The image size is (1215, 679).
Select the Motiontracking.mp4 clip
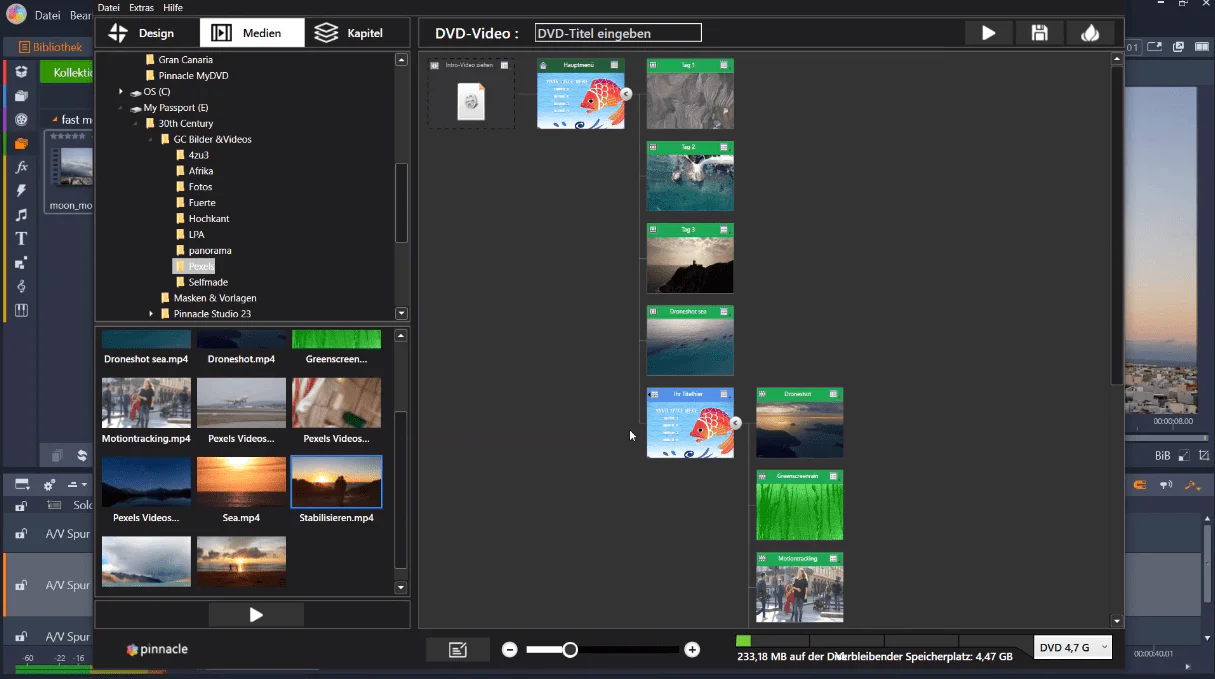146,403
